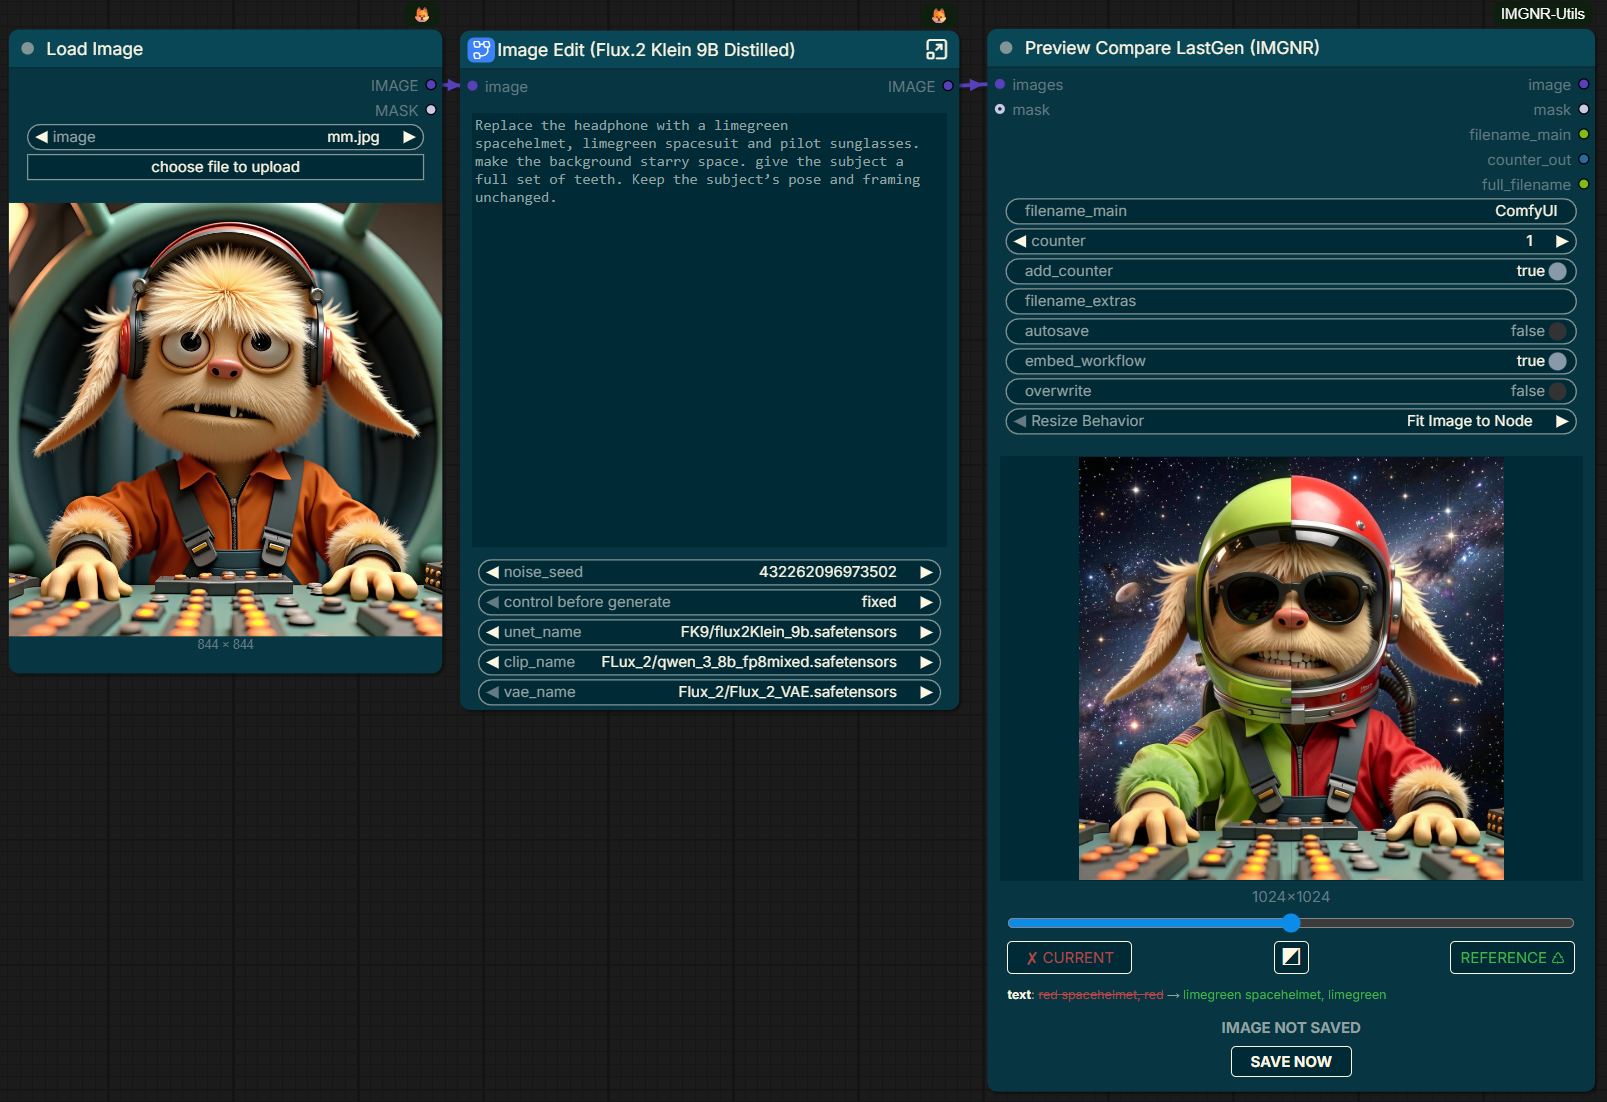Image resolution: width=1607 pixels, height=1102 pixels.
Task: Increase noise_seed with right arrow
Action: 926,572
